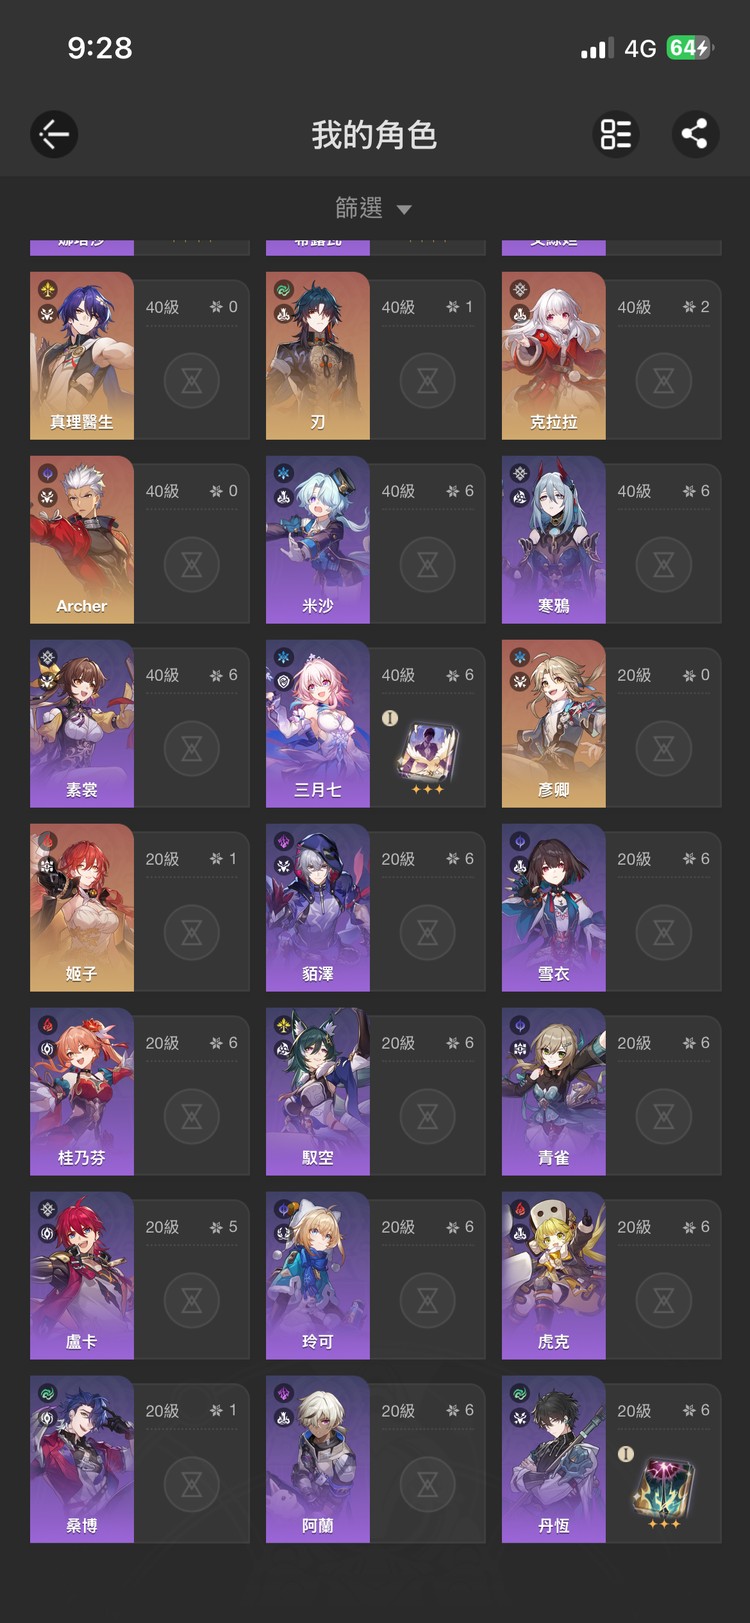Viewport: 750px width, 1623px height.
Task: Tap 丹恆 equipped light cone icon
Action: pyautogui.click(x=664, y=1487)
